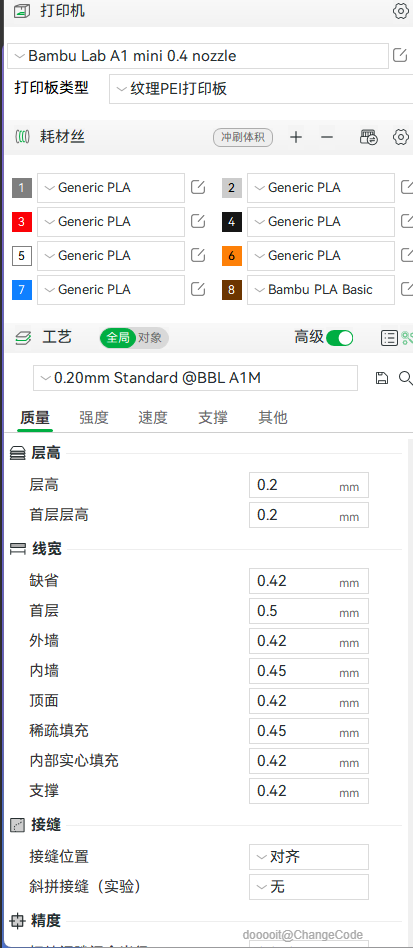Click the 冲刷体积 button

[243, 137]
